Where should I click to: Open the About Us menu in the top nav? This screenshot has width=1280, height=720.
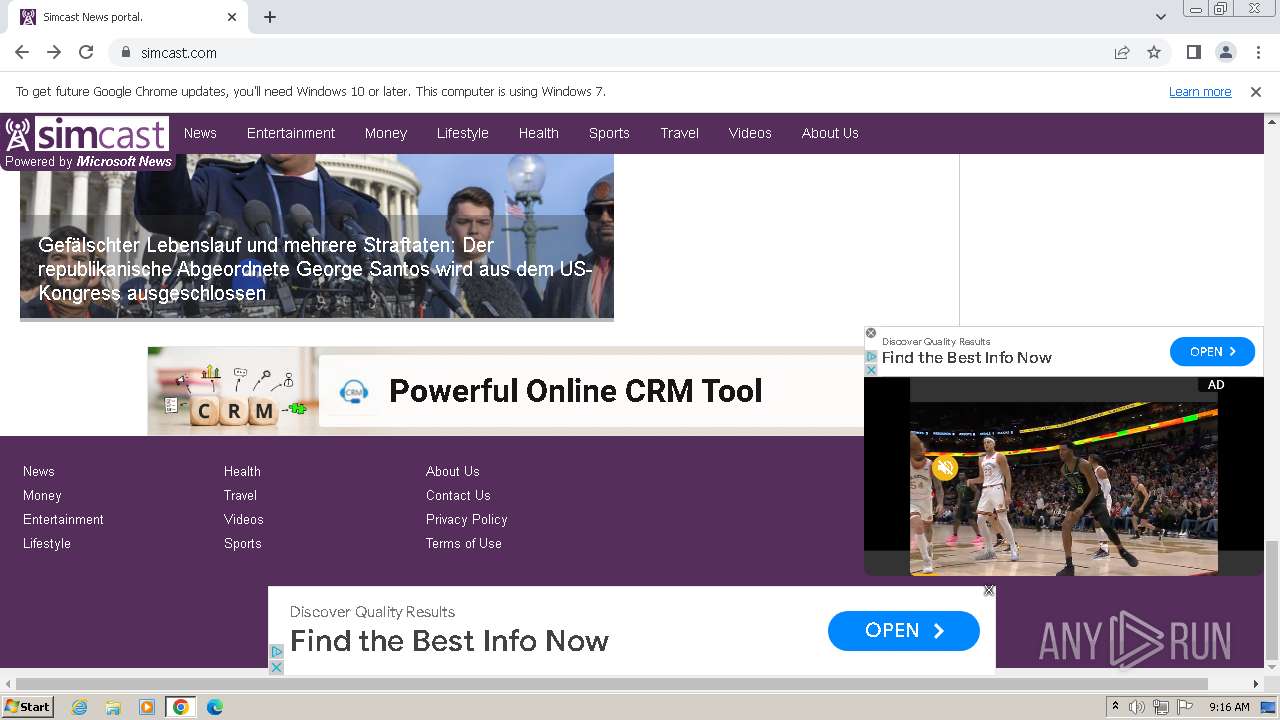(x=830, y=133)
